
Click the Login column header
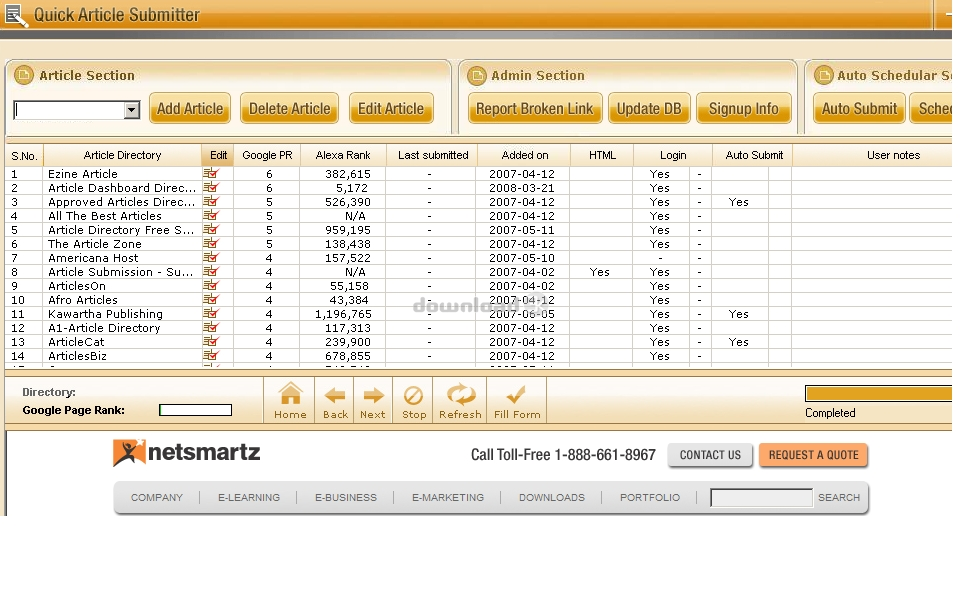(x=673, y=155)
